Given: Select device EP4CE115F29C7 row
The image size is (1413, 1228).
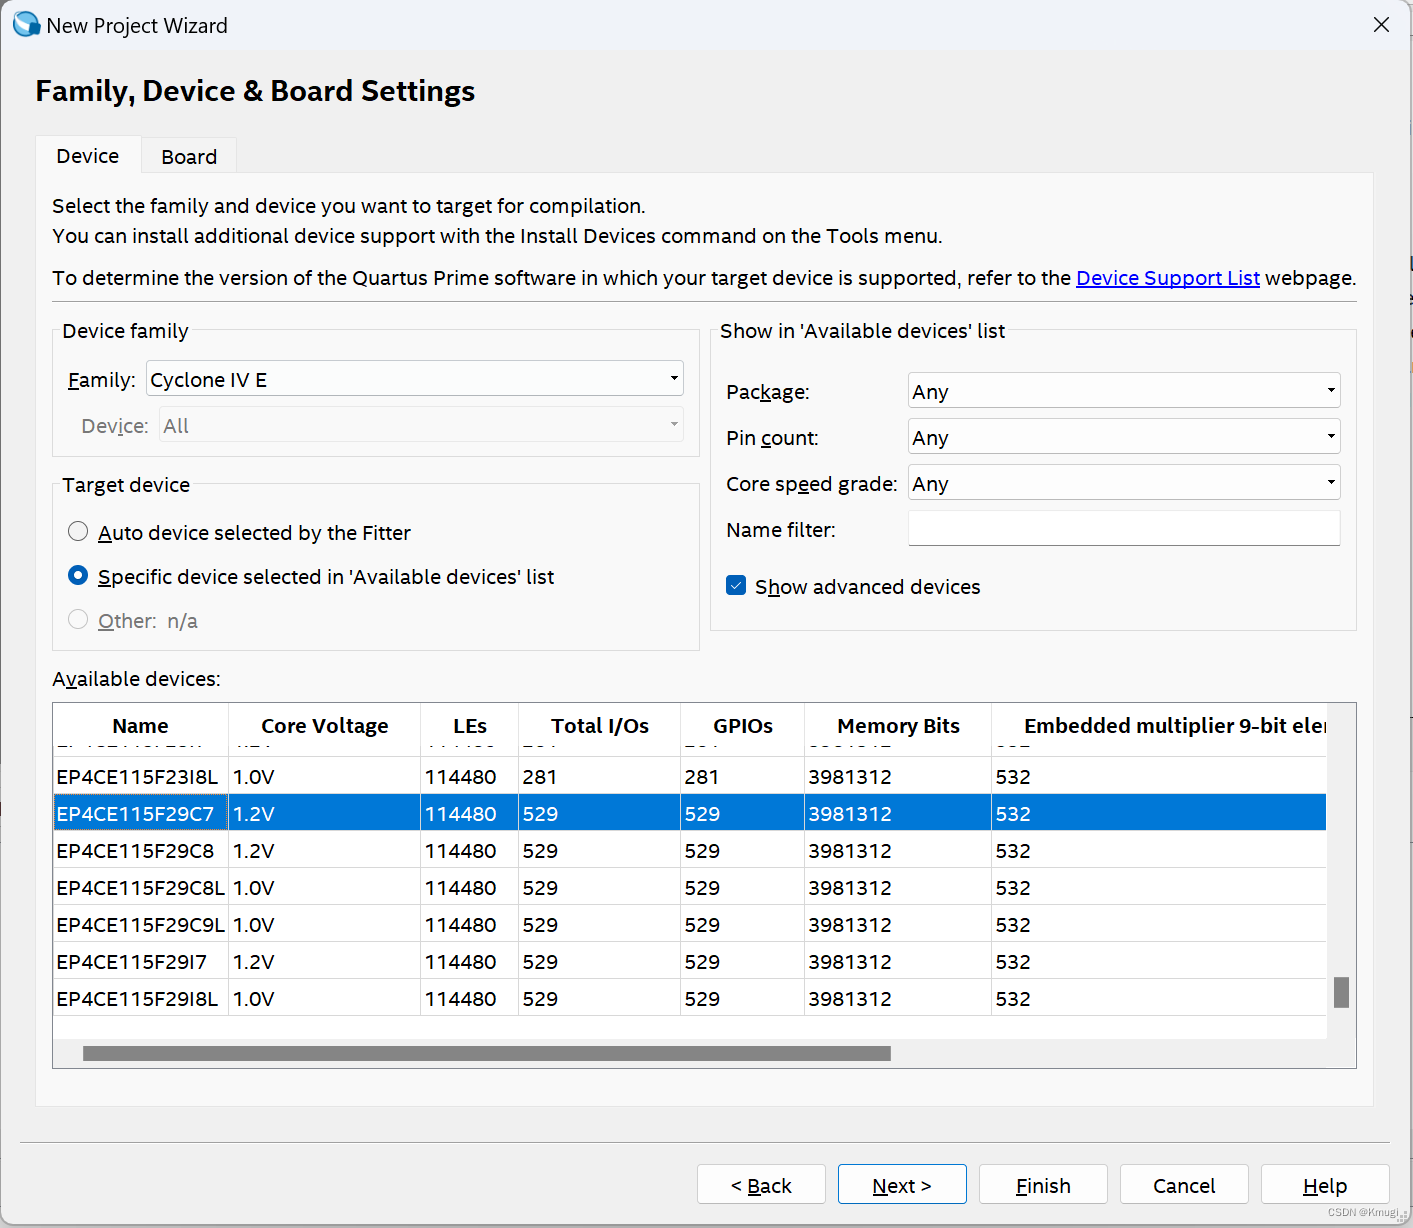Looking at the screenshot, I should coord(690,814).
